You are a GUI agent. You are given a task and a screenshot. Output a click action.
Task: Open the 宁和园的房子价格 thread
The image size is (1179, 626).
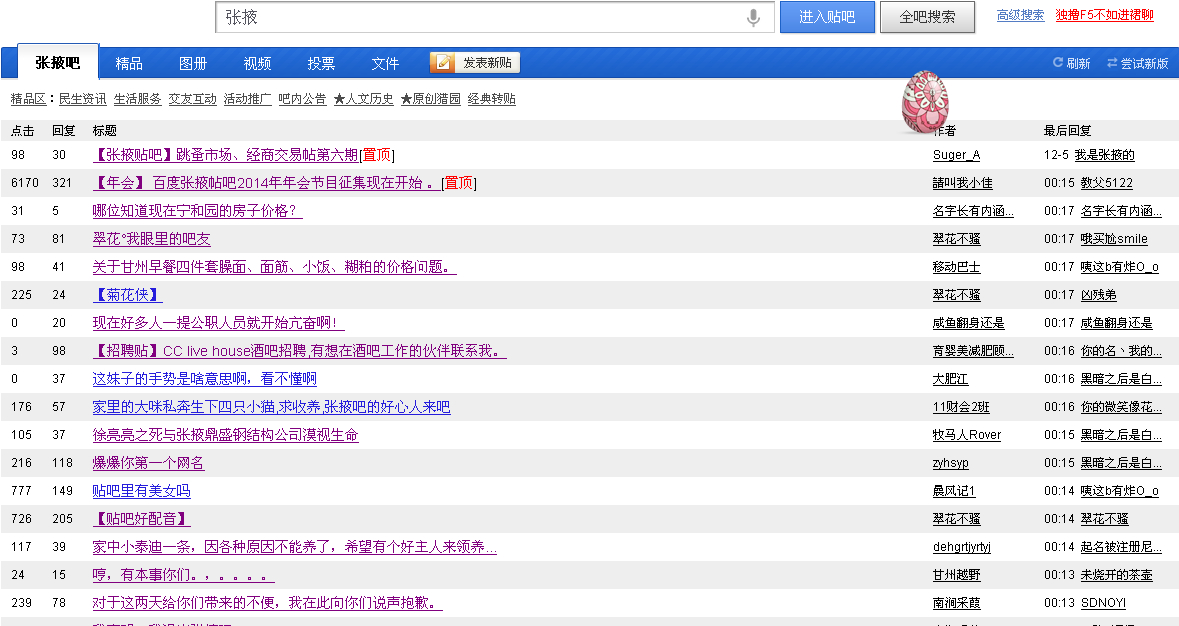tap(197, 211)
